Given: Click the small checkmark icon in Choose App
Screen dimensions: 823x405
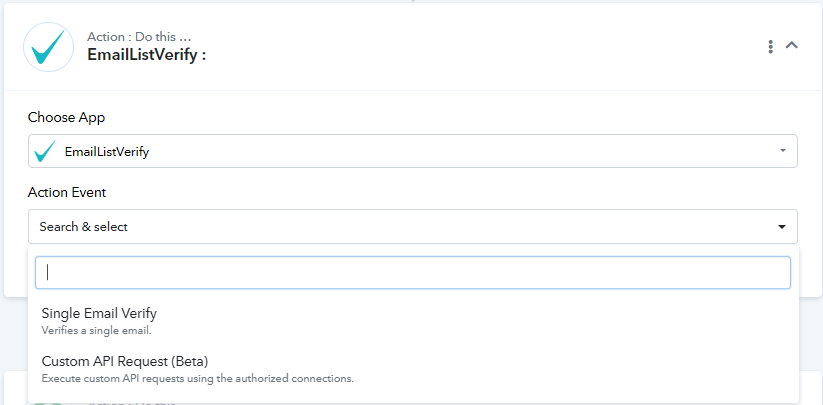Looking at the screenshot, I should click(46, 152).
